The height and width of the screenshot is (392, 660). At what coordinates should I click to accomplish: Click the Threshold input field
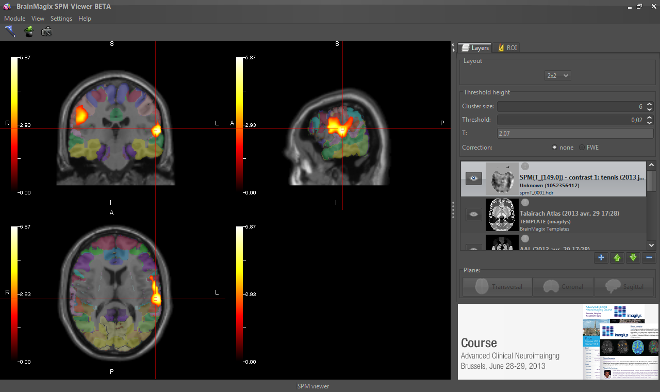coord(572,120)
